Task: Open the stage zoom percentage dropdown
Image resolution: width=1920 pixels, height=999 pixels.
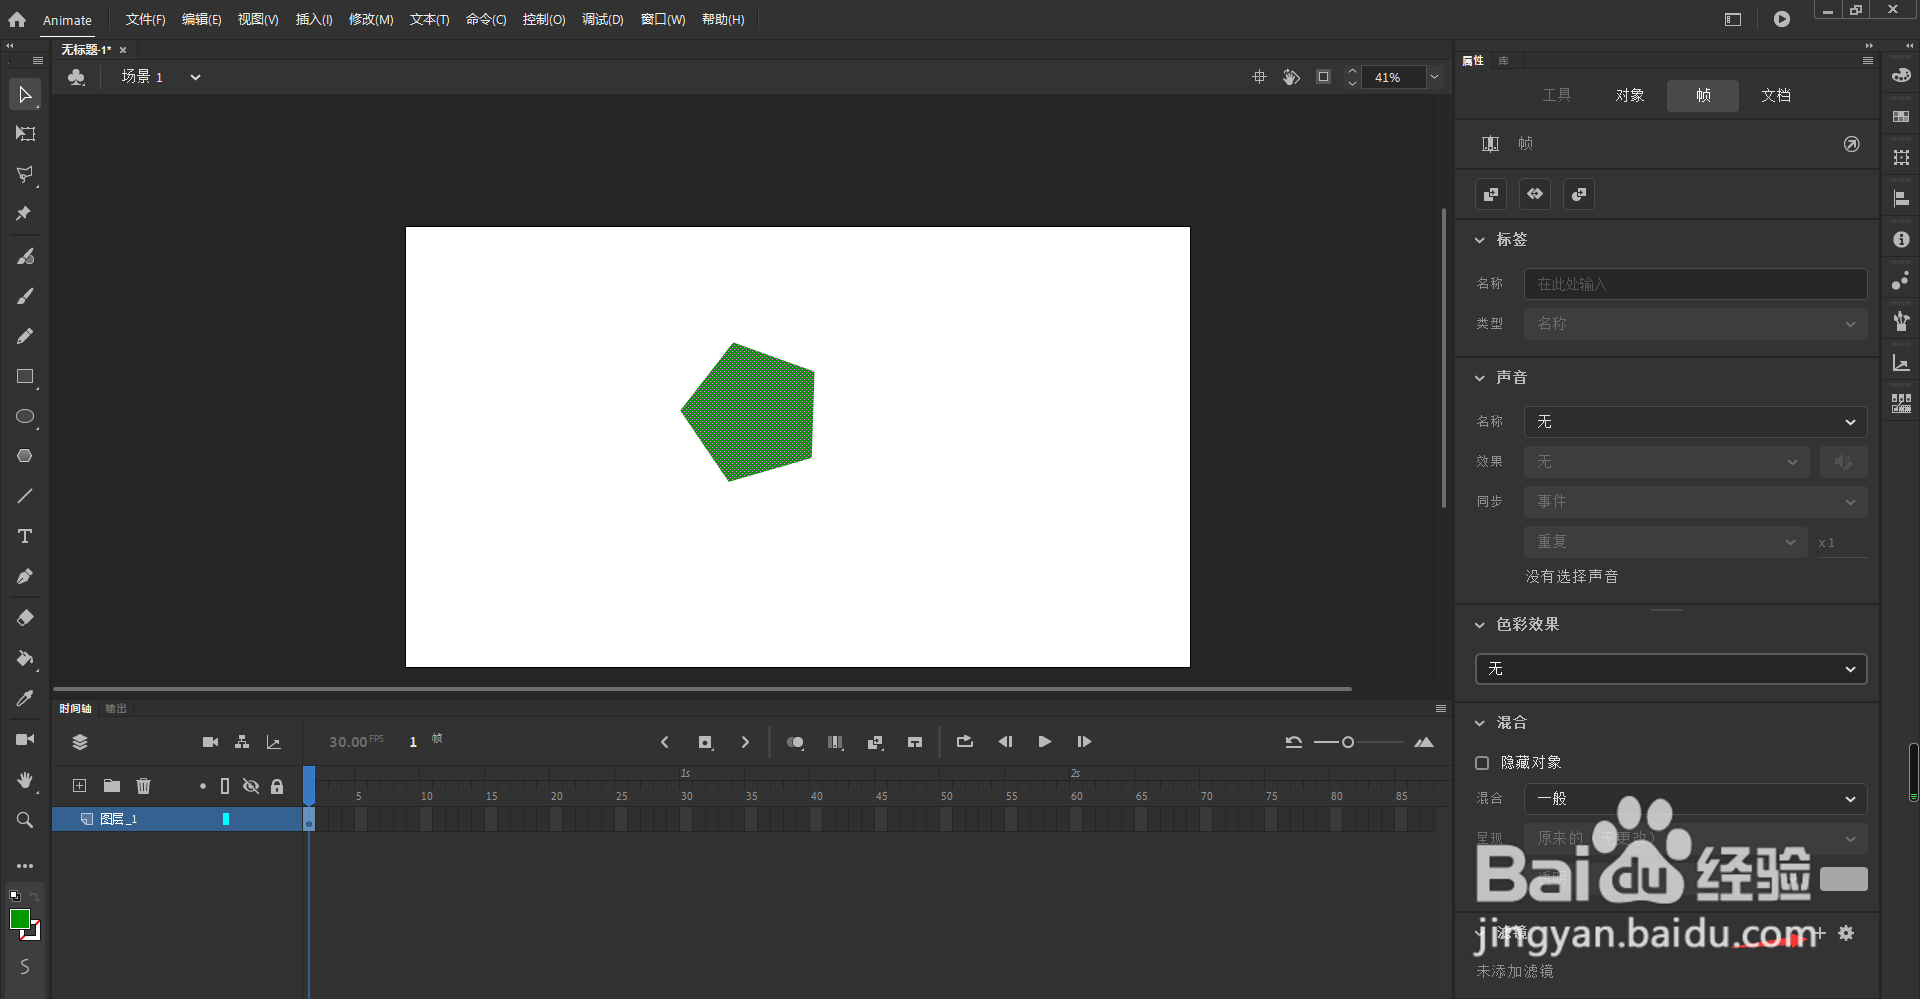Action: [1434, 77]
